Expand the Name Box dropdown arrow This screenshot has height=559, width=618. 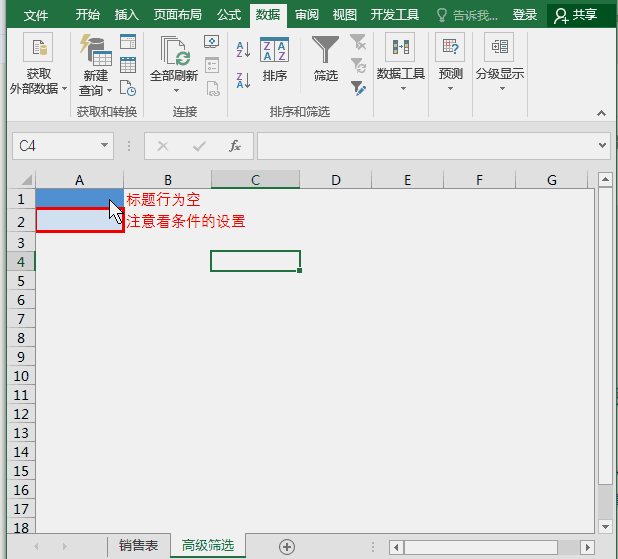104,145
